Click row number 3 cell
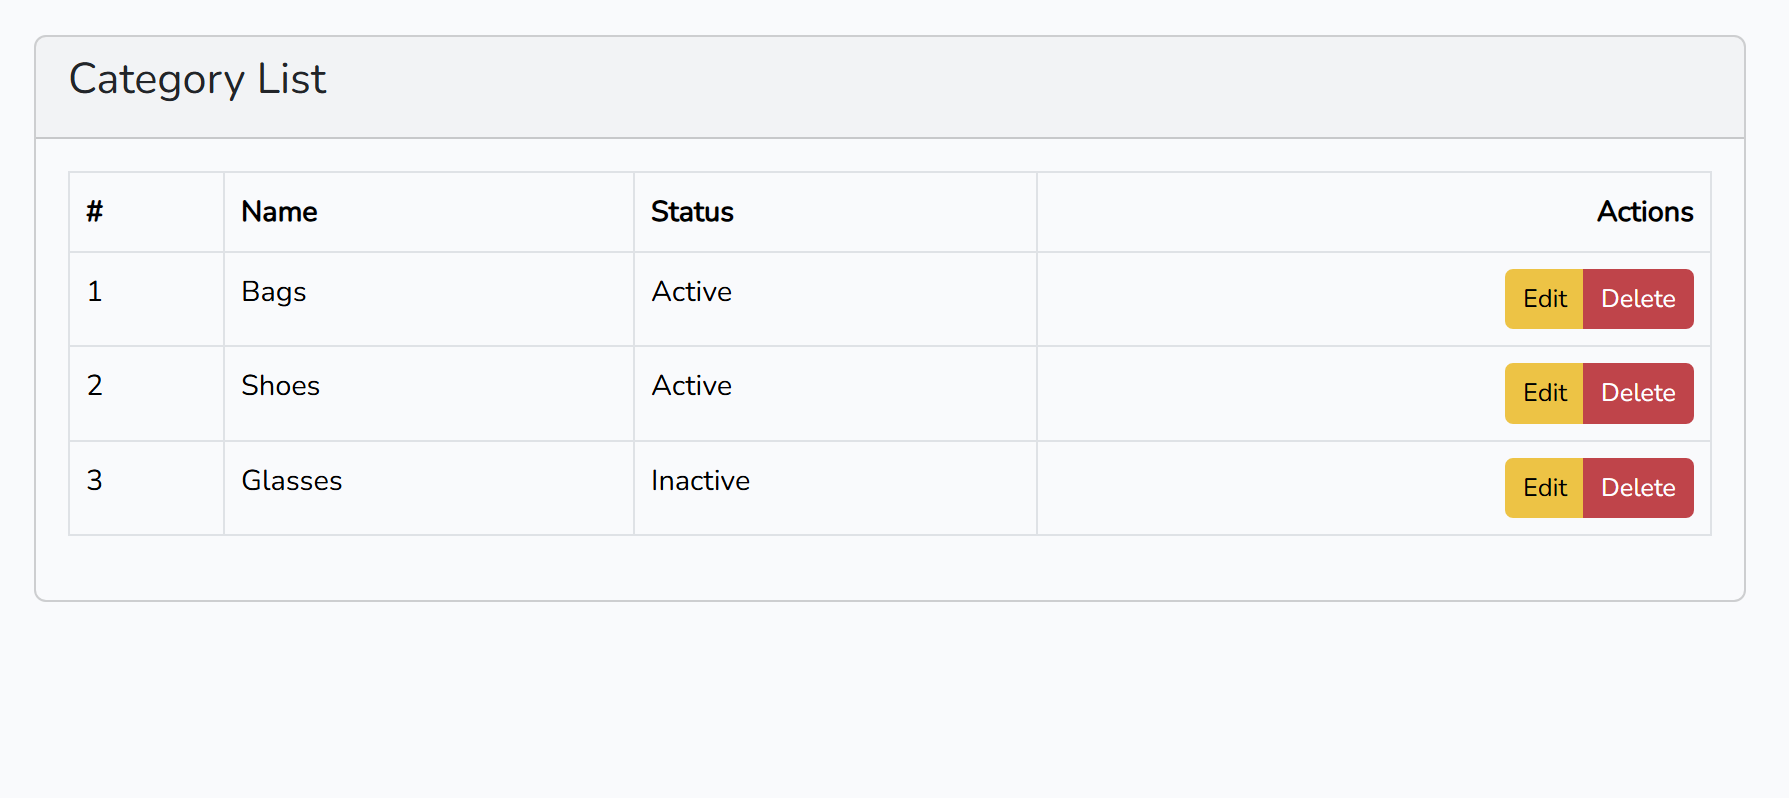The width and height of the screenshot is (1789, 798). [x=147, y=488]
